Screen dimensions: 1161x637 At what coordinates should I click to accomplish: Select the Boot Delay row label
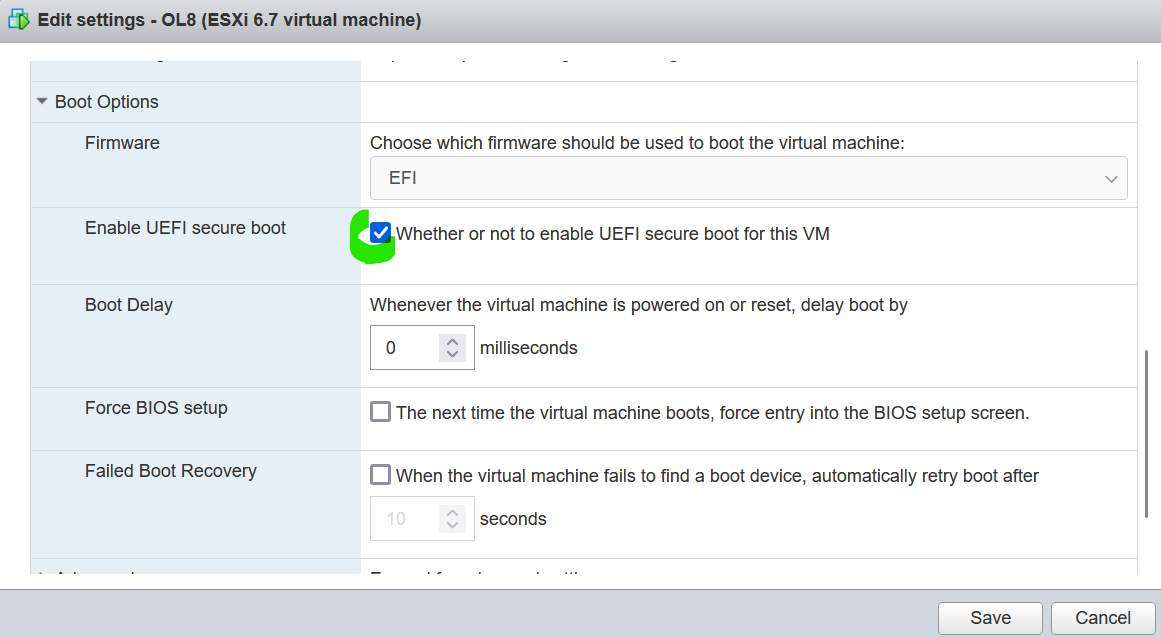pyautogui.click(x=129, y=305)
